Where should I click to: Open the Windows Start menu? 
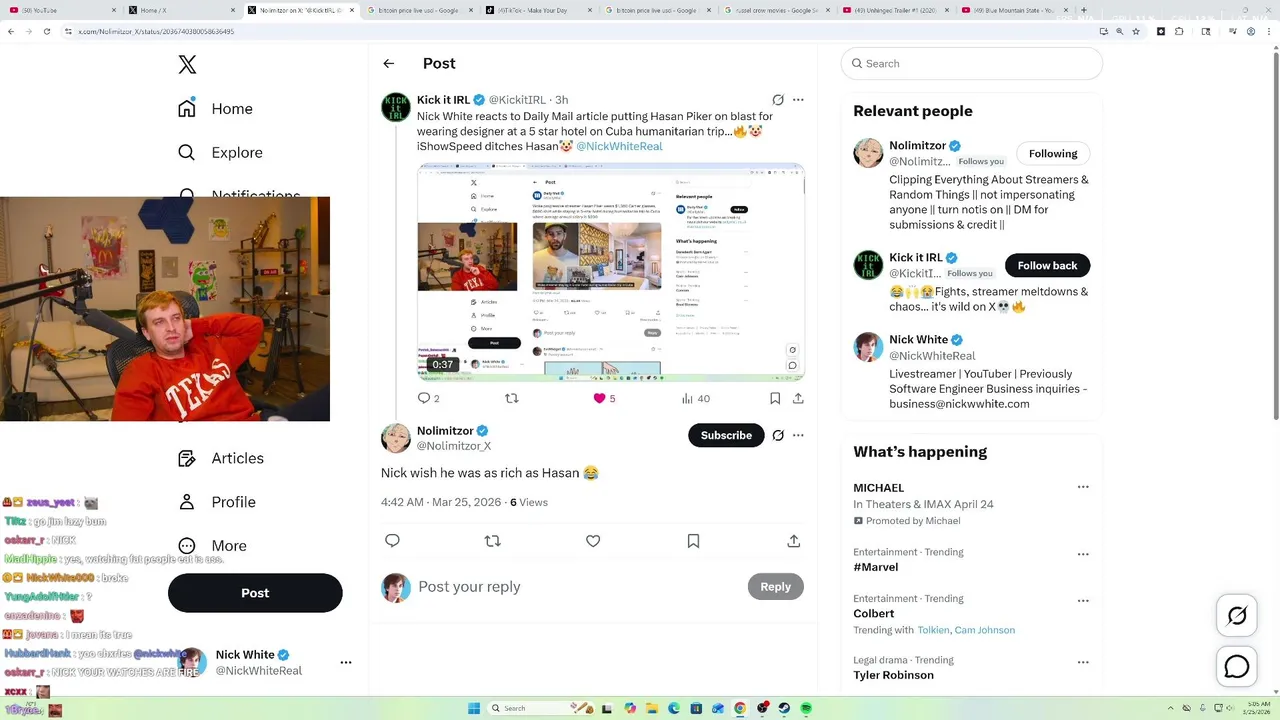point(473,708)
